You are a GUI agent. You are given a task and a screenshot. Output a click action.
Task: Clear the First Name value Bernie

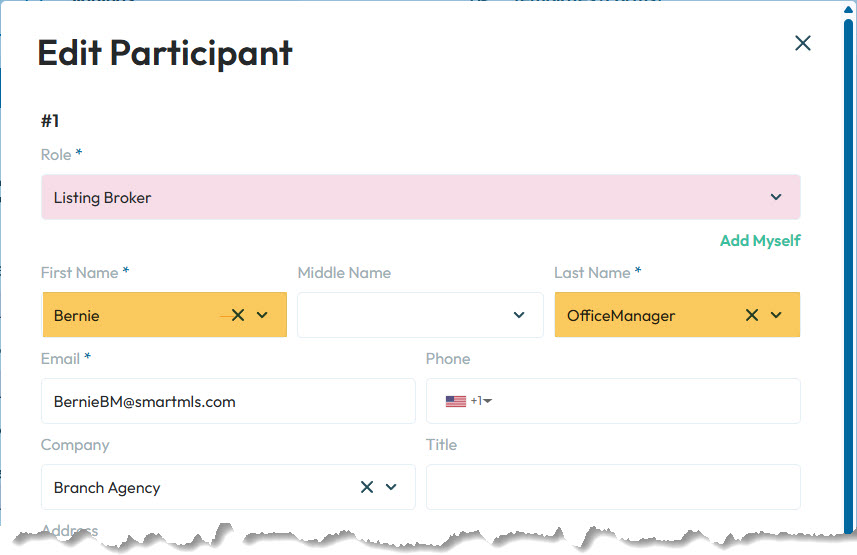(238, 315)
